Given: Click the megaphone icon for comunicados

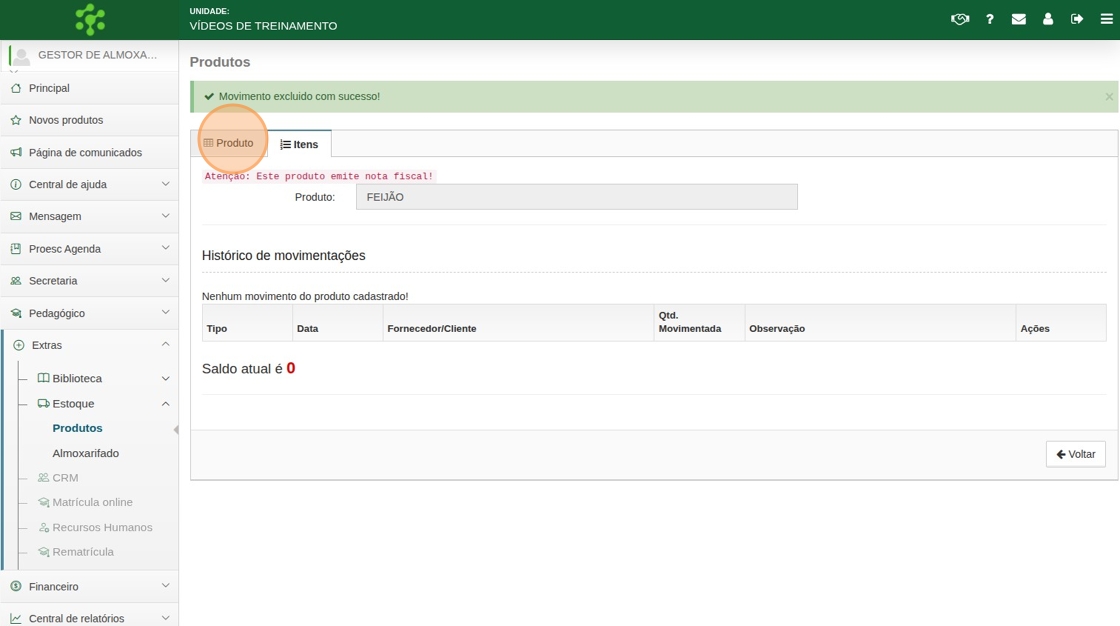Looking at the screenshot, I should 16,152.
